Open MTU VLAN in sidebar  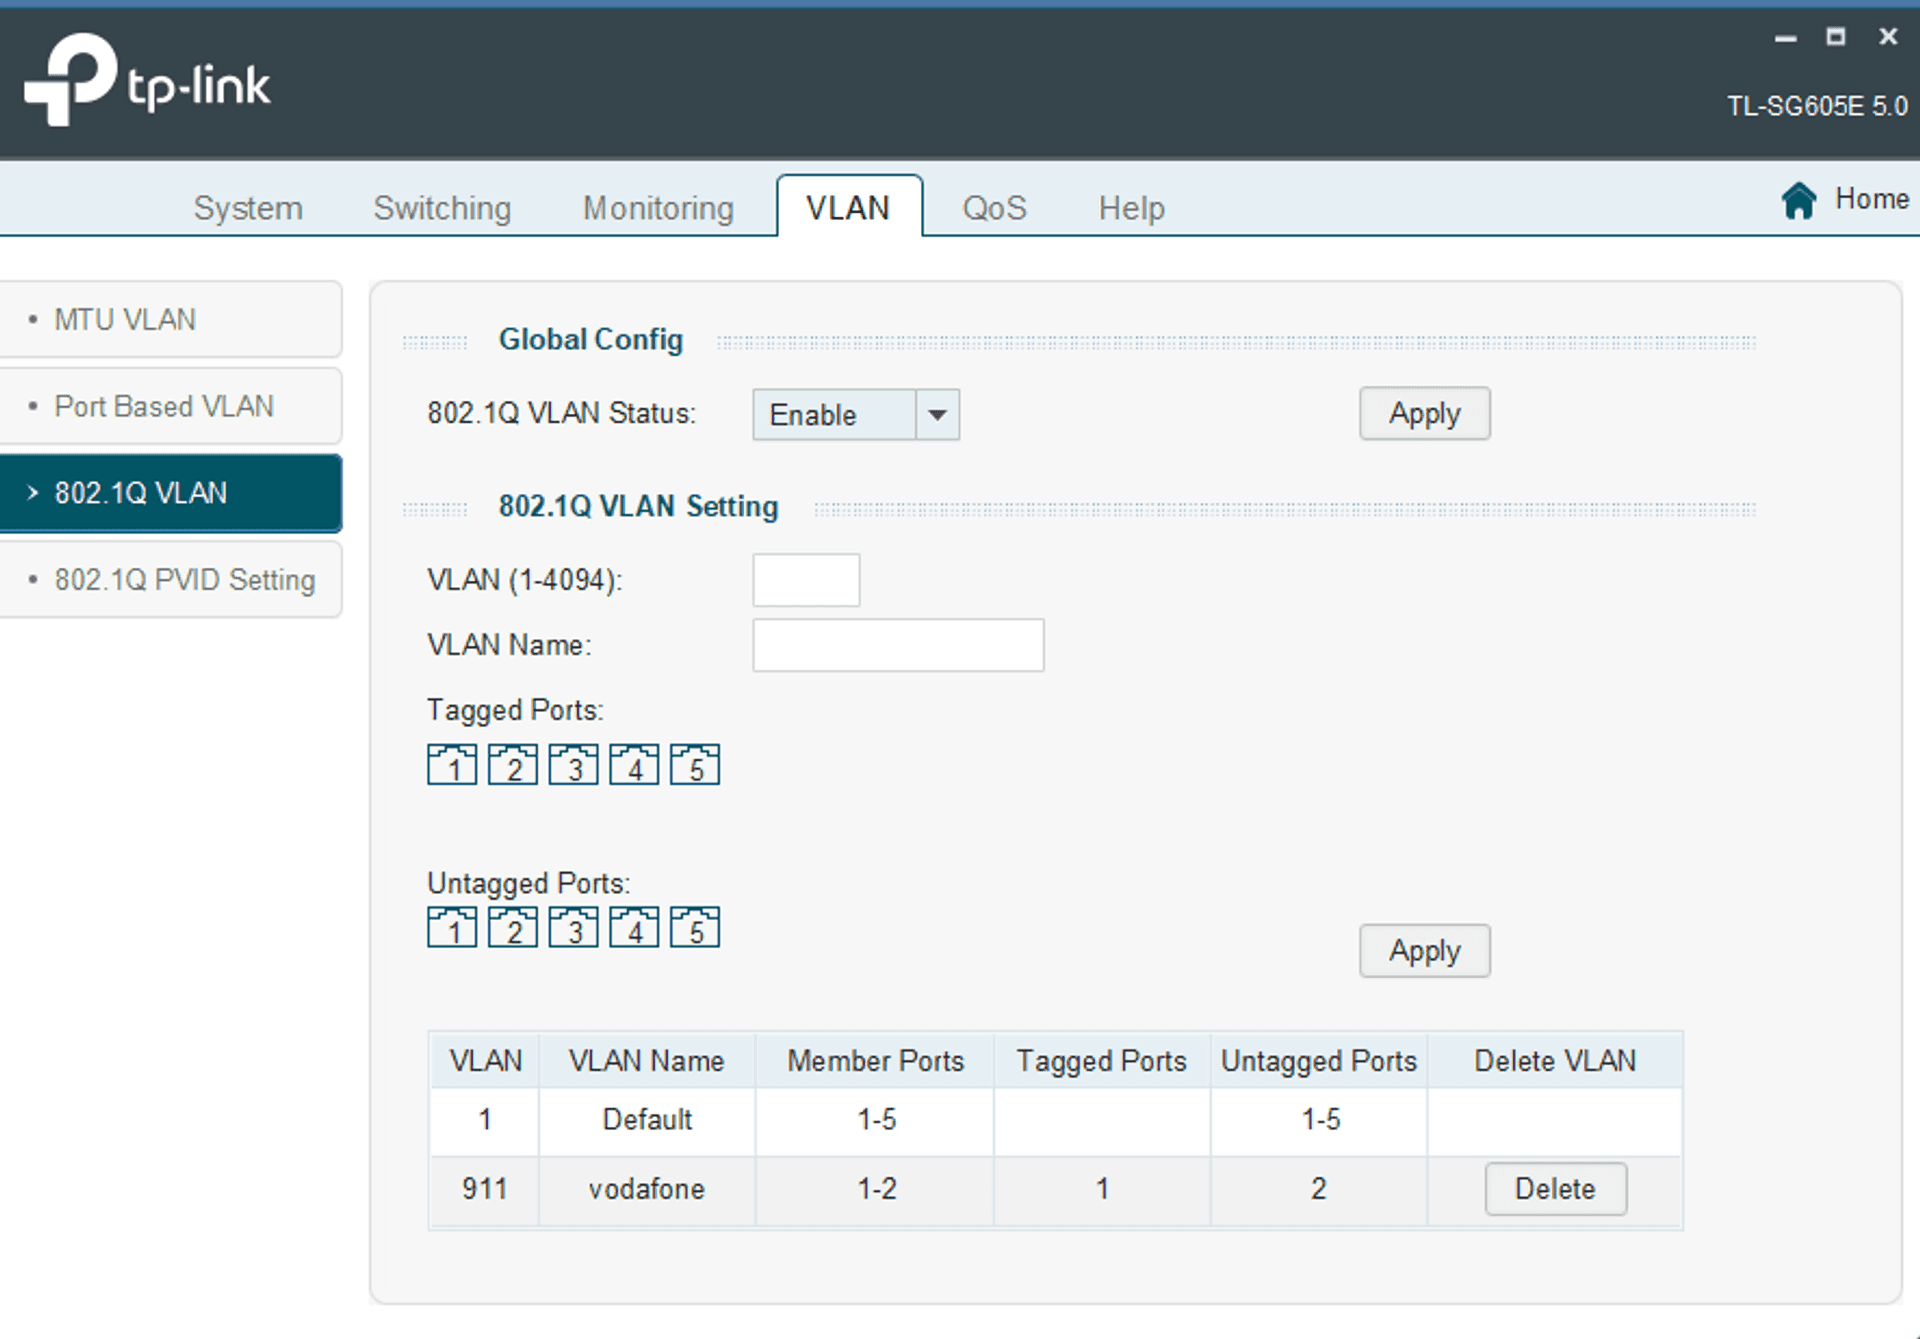[x=171, y=320]
